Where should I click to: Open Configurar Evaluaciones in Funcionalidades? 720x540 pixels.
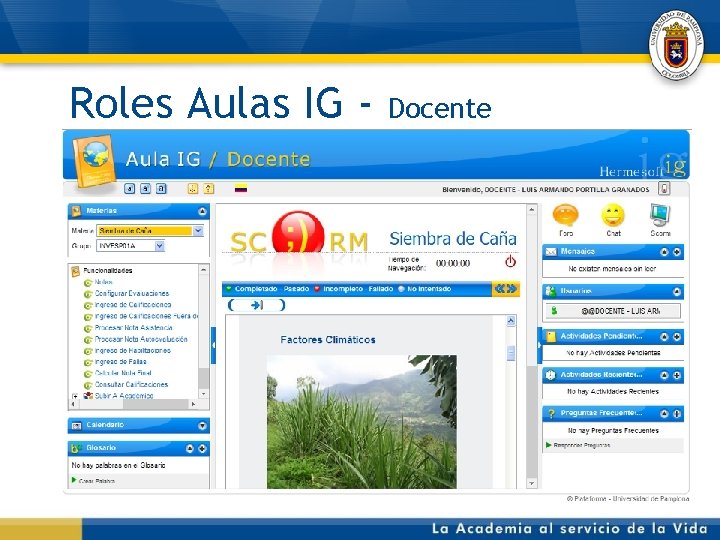click(132, 293)
